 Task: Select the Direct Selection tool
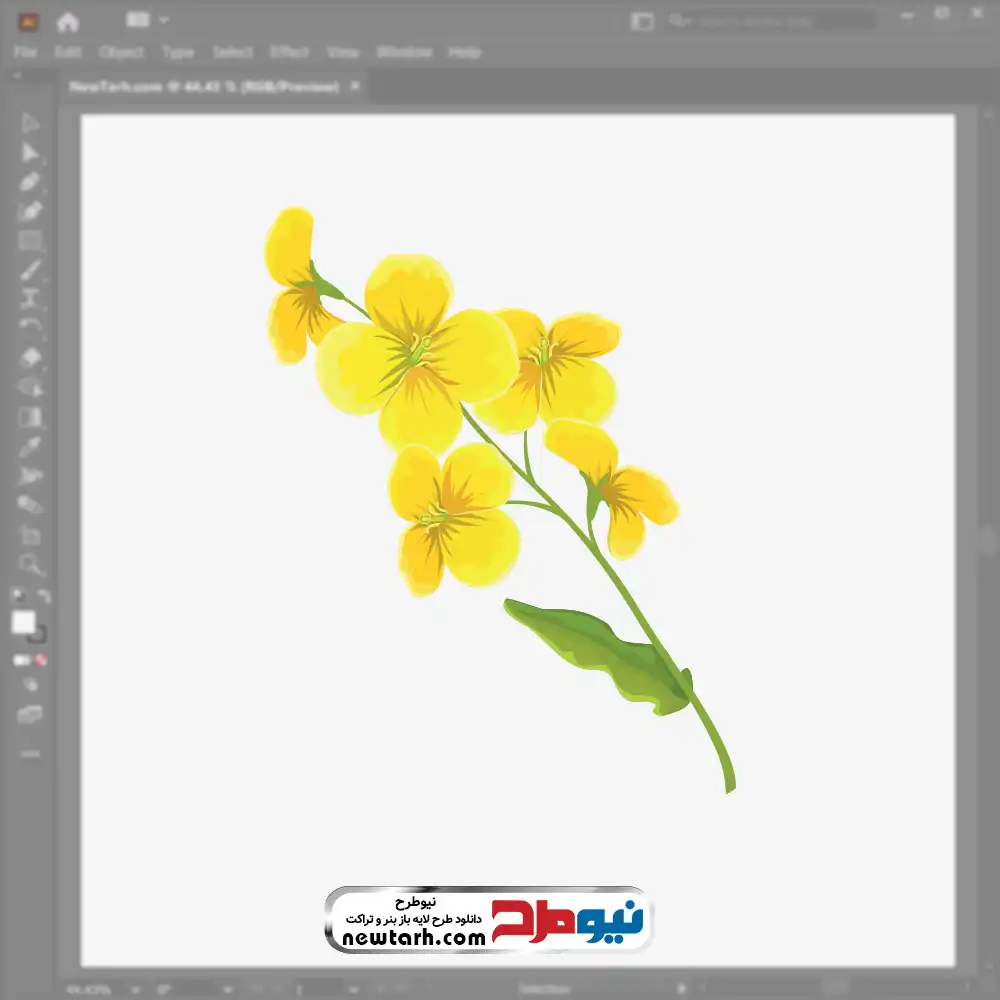[x=30, y=153]
